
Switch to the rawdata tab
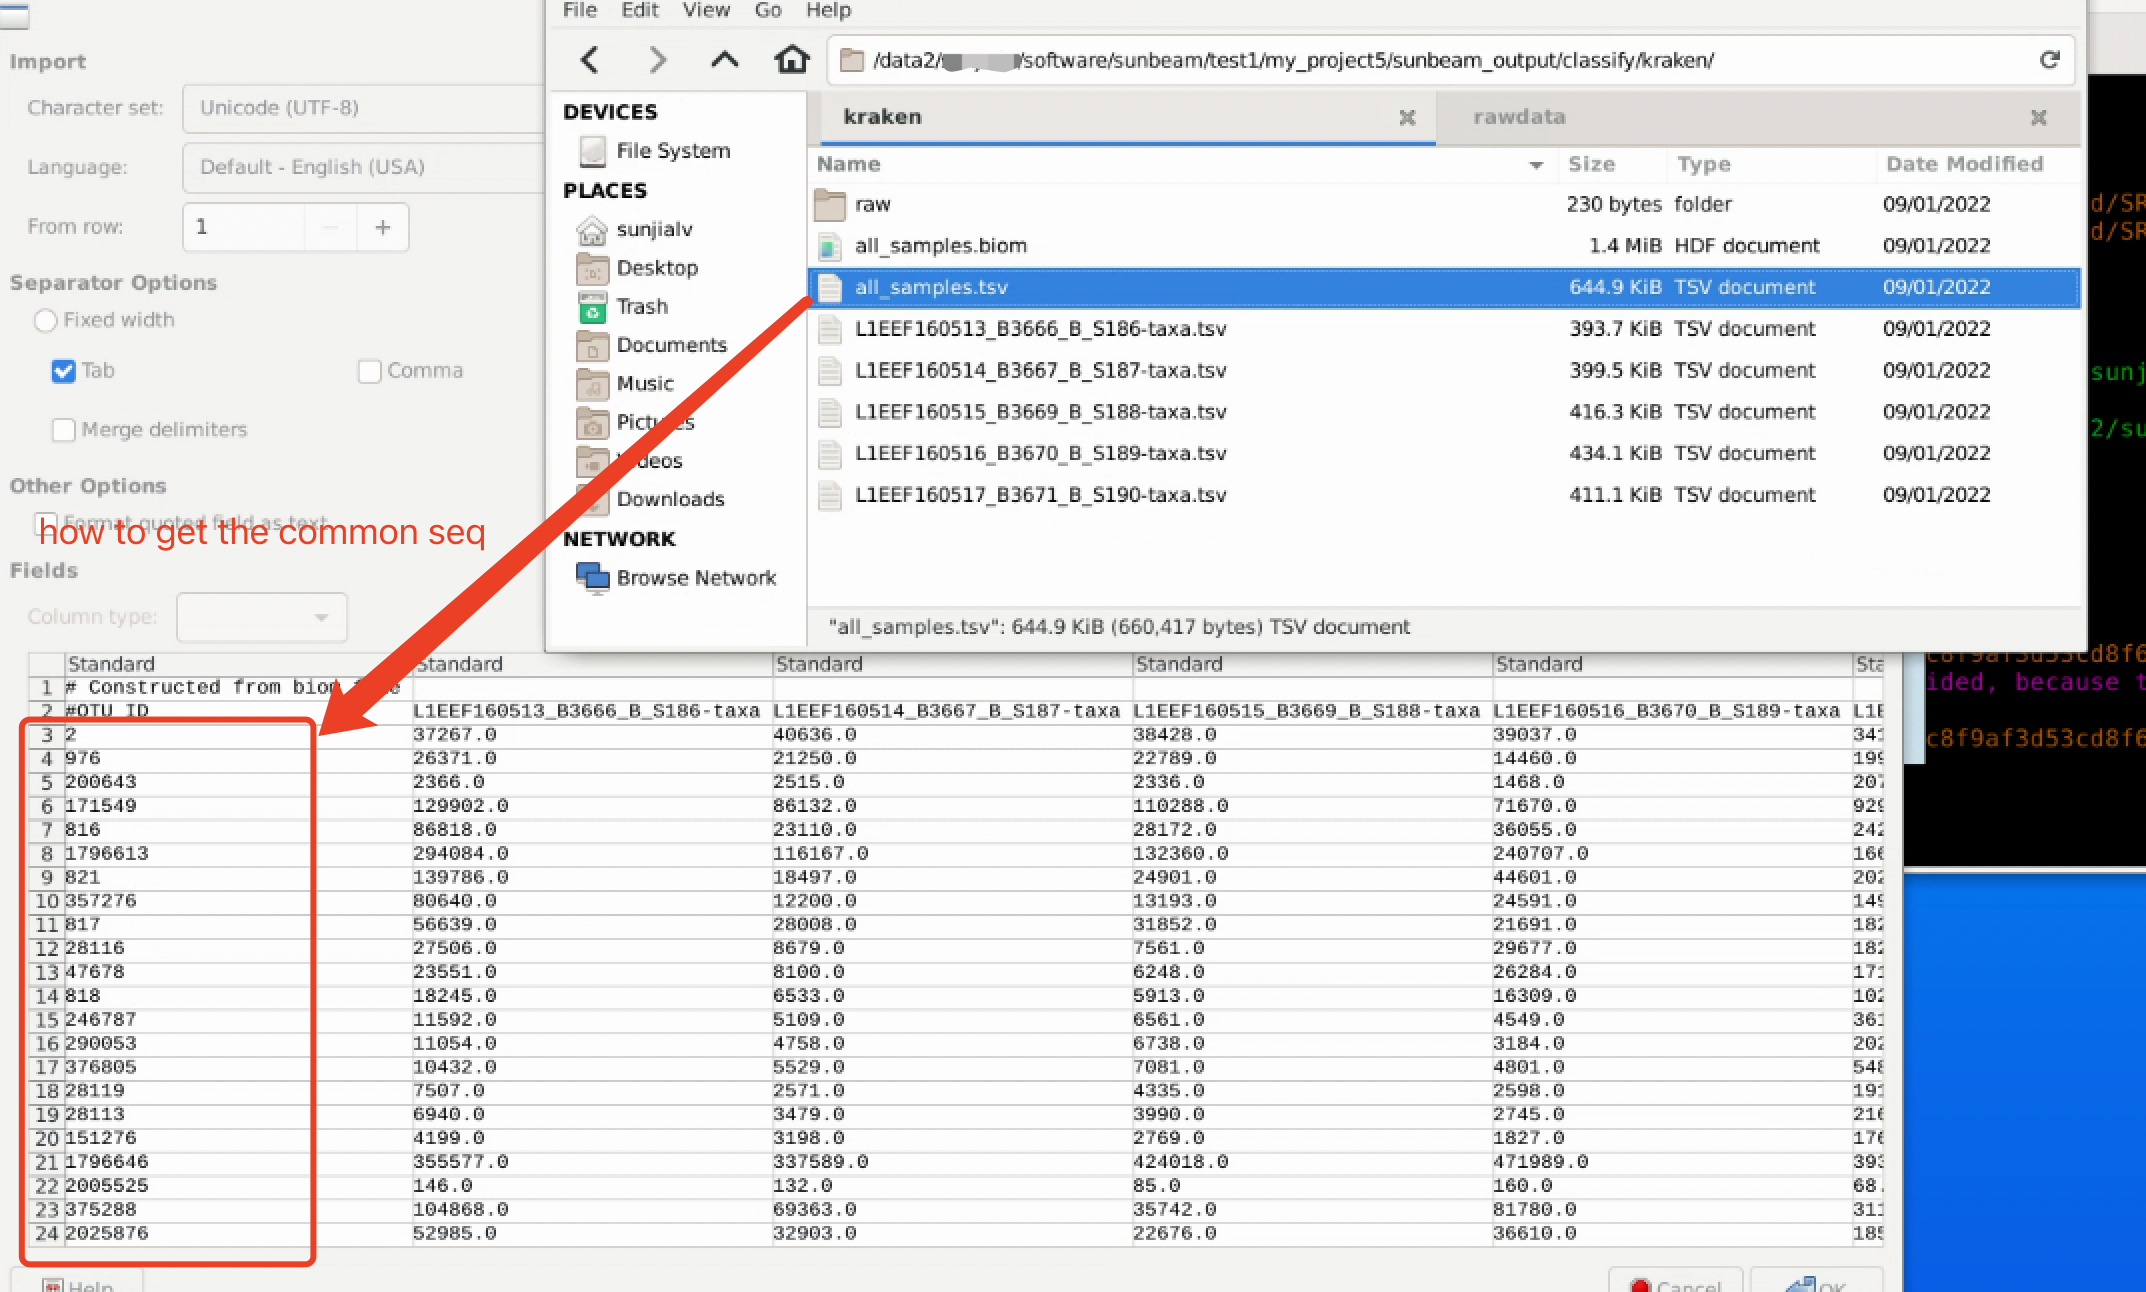tap(1519, 117)
